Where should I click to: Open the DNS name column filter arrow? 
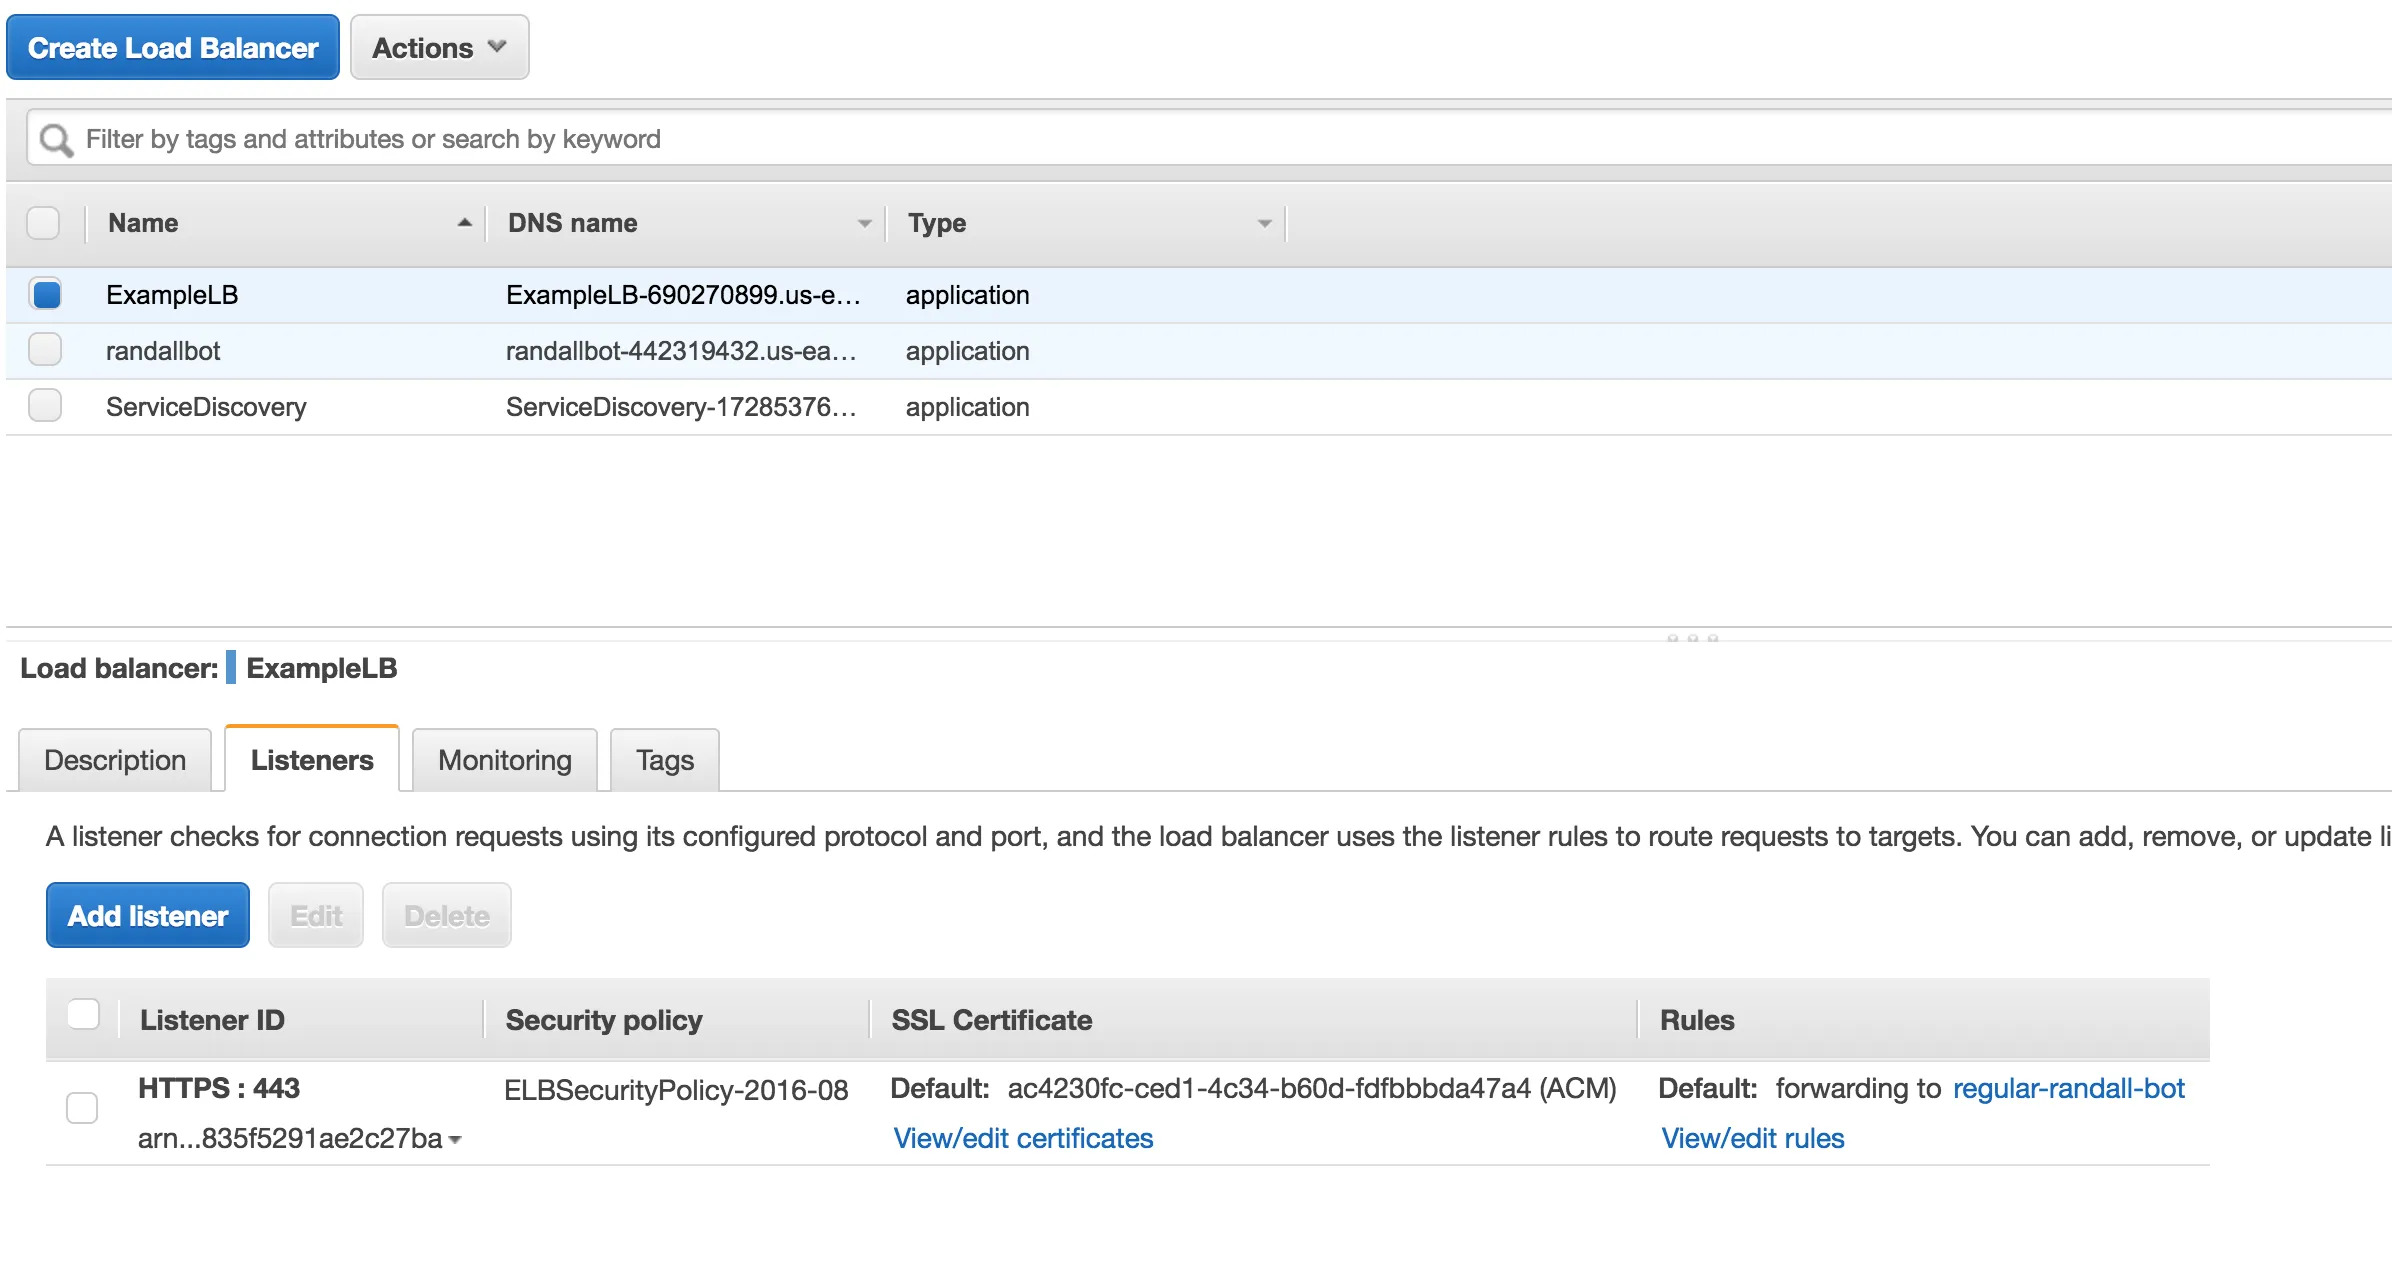tap(864, 223)
